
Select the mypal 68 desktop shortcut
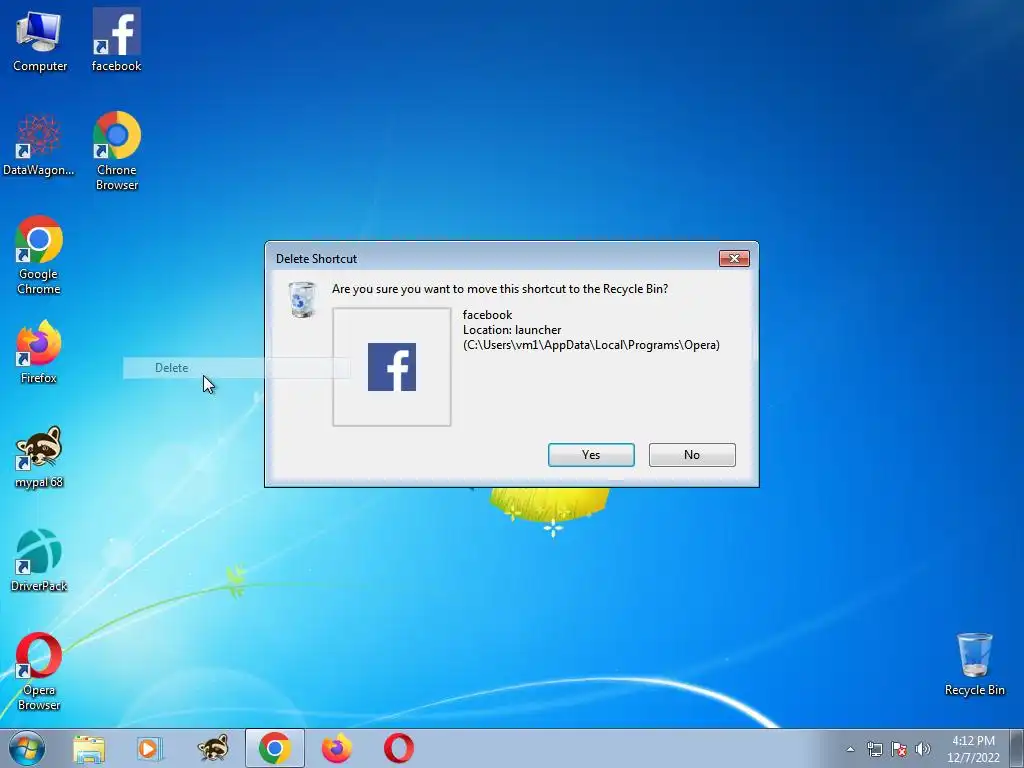point(39,457)
